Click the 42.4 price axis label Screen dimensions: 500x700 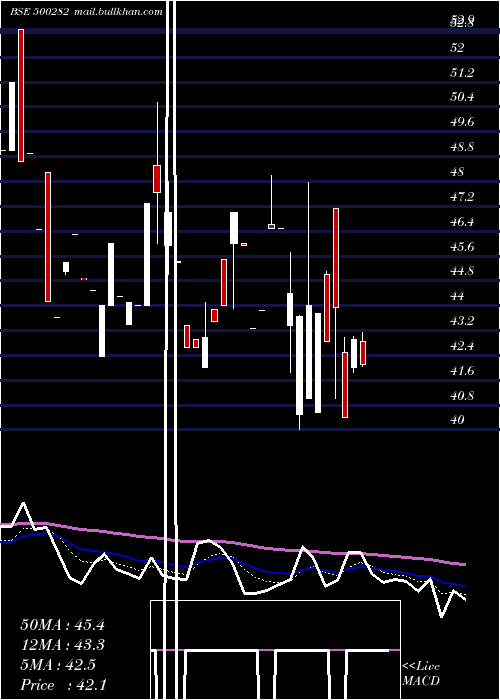click(462, 346)
